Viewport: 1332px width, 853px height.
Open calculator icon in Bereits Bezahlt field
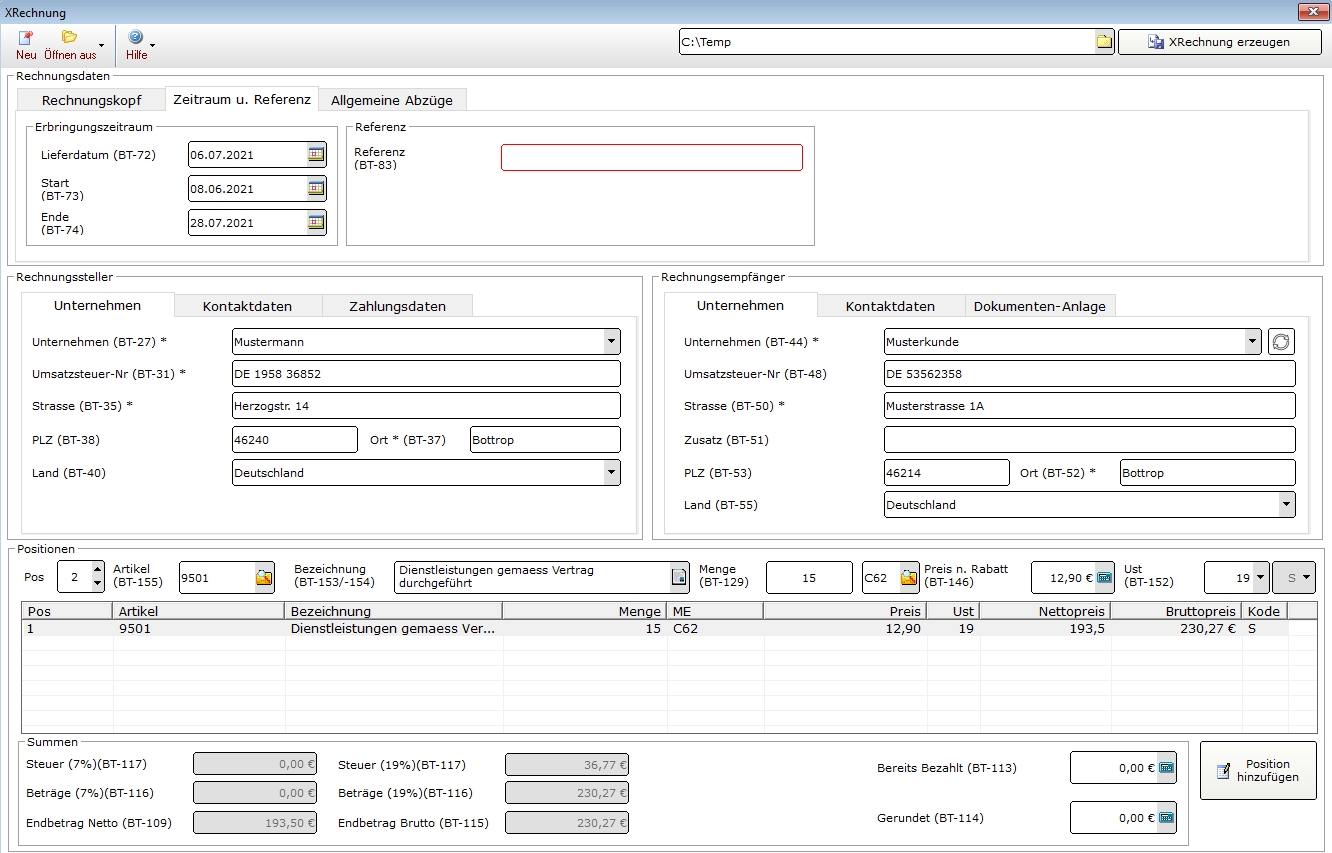point(1166,769)
